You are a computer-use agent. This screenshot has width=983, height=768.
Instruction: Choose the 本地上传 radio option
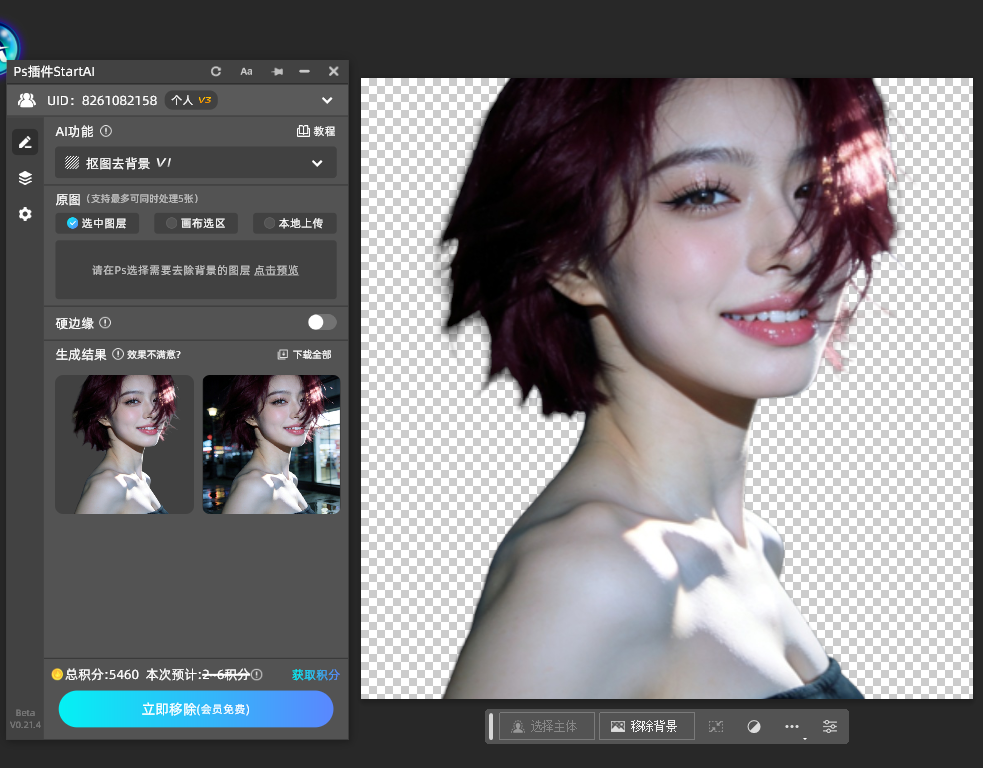[x=294, y=223]
